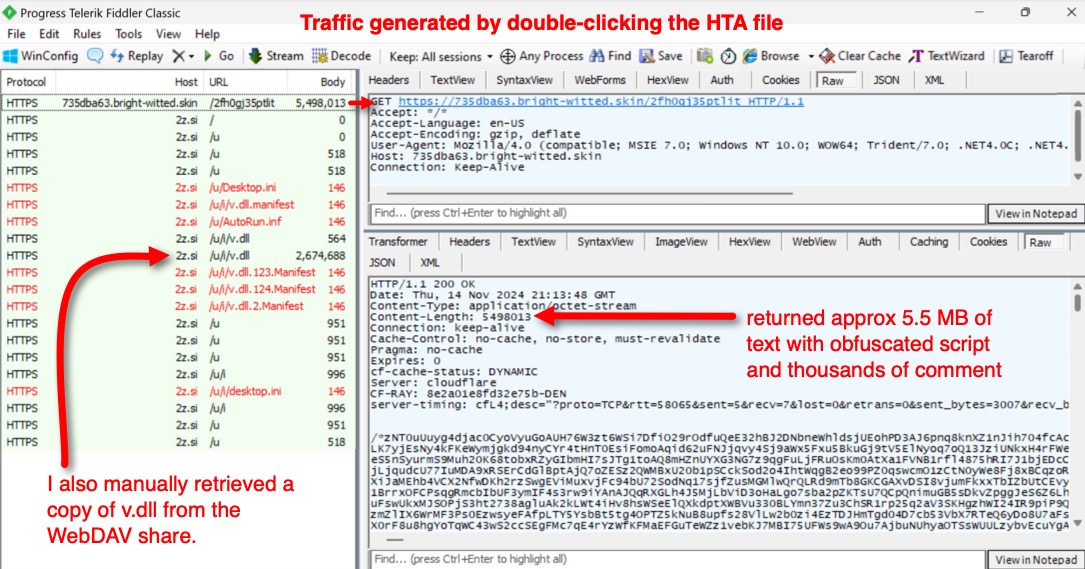Open the Tools menu

click(x=129, y=34)
